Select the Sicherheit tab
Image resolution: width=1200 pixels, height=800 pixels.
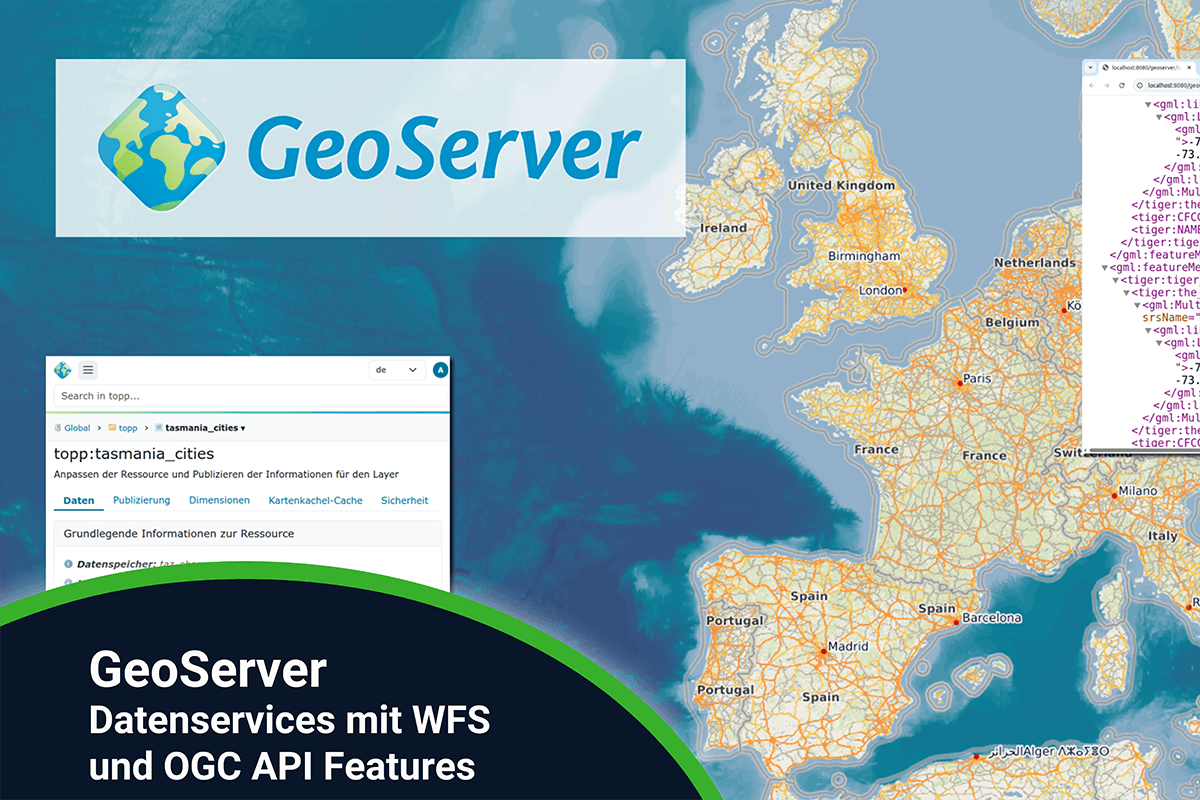click(x=404, y=500)
